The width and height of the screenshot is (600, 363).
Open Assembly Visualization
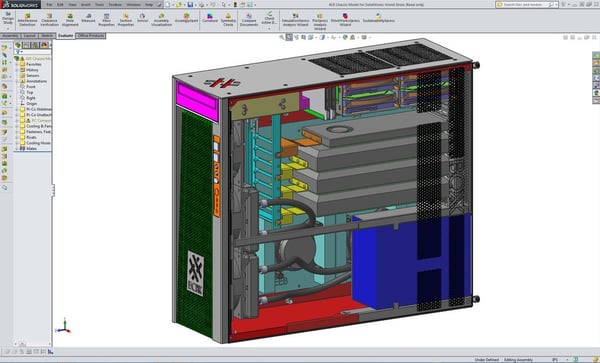[161, 20]
